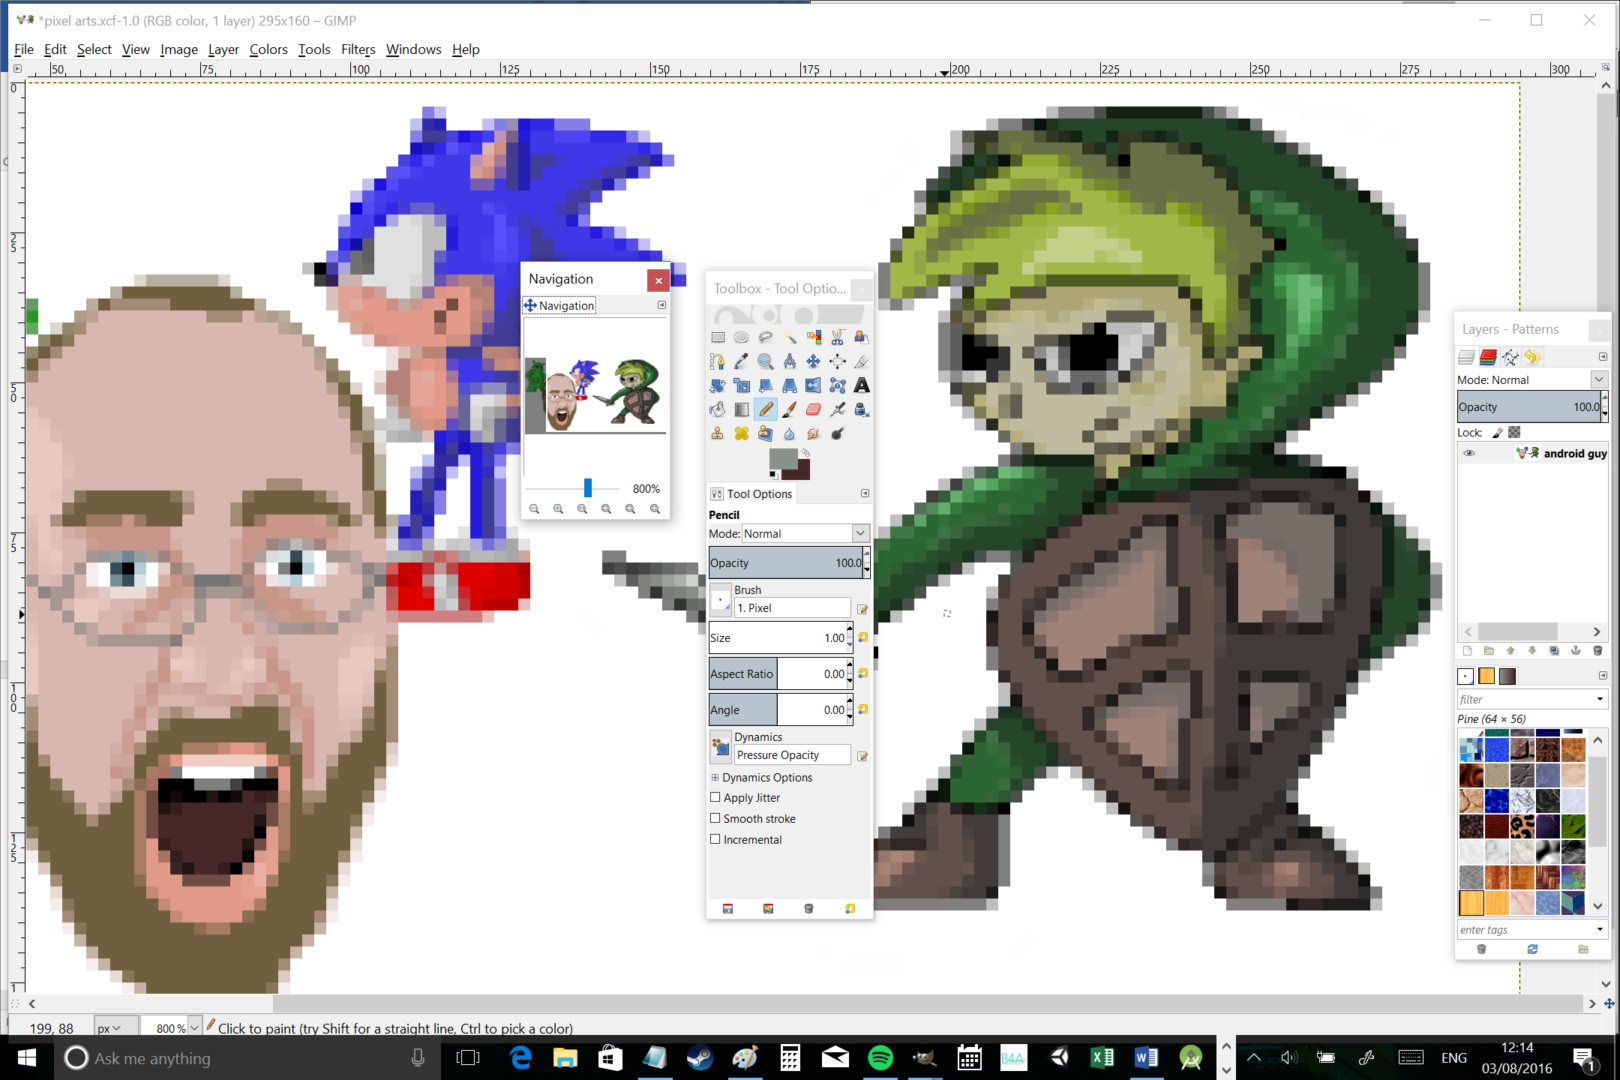Enable Apply Jitter
The width and height of the screenshot is (1620, 1080).
pos(716,797)
